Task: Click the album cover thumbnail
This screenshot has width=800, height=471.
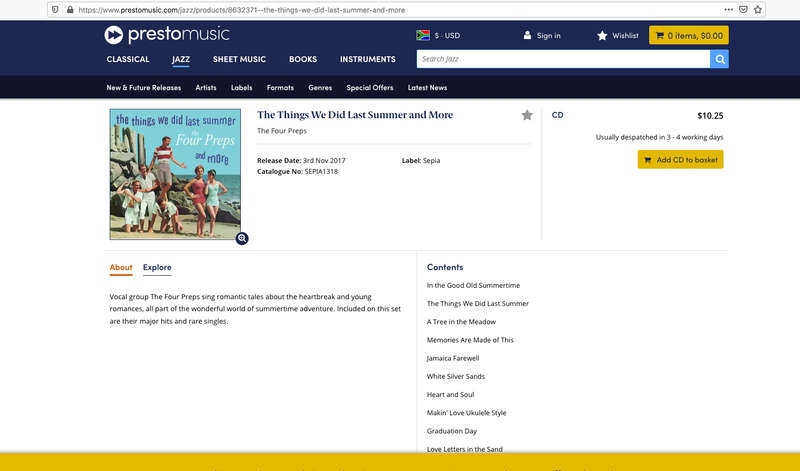Action: [175, 174]
